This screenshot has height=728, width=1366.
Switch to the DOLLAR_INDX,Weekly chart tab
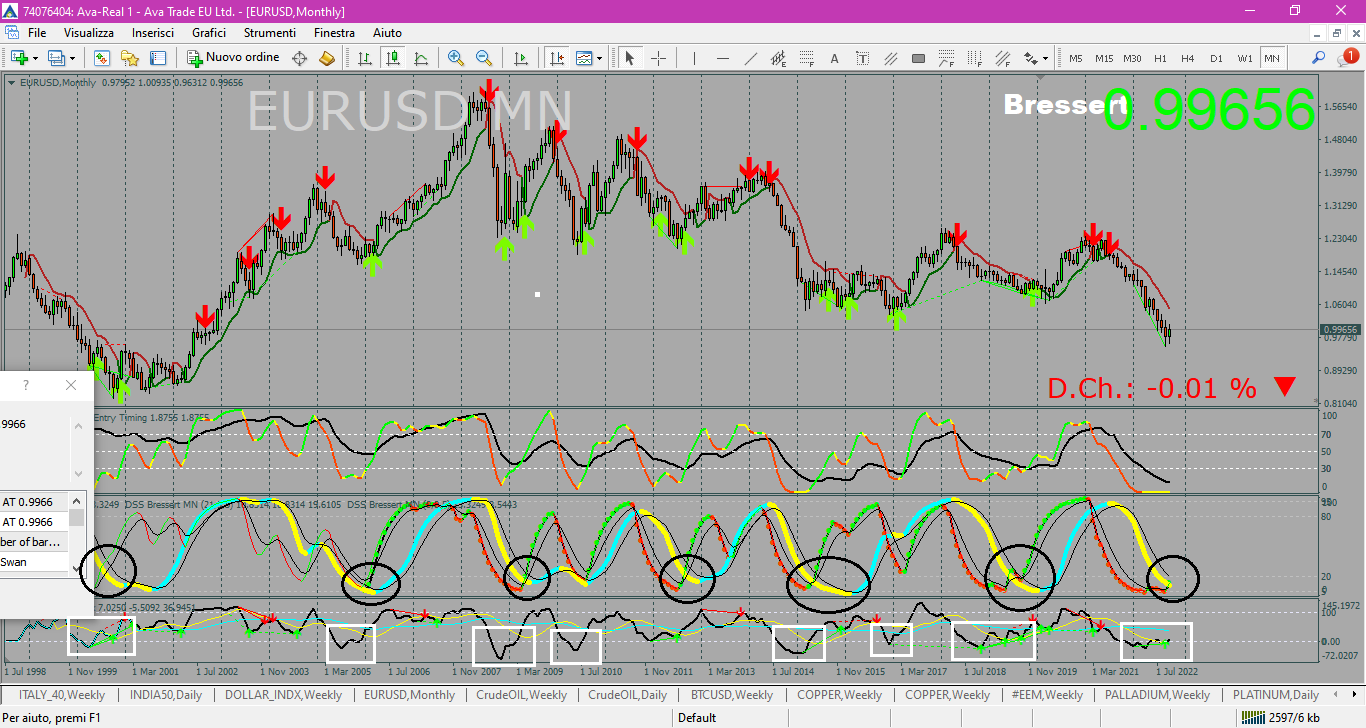283,695
